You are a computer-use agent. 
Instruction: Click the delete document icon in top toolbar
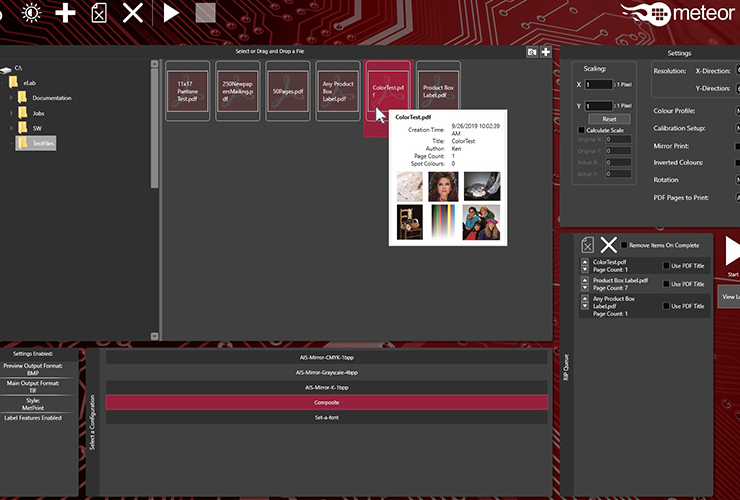98,13
